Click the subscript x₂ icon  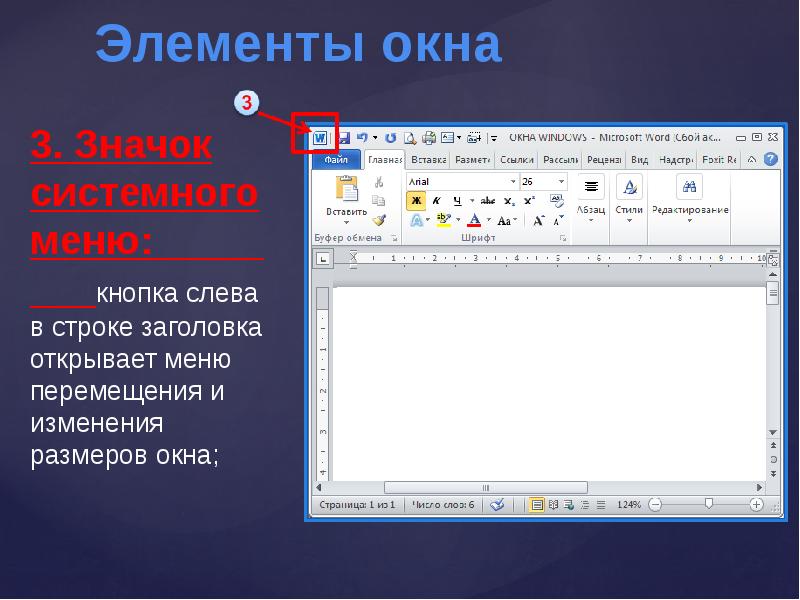(x=509, y=201)
